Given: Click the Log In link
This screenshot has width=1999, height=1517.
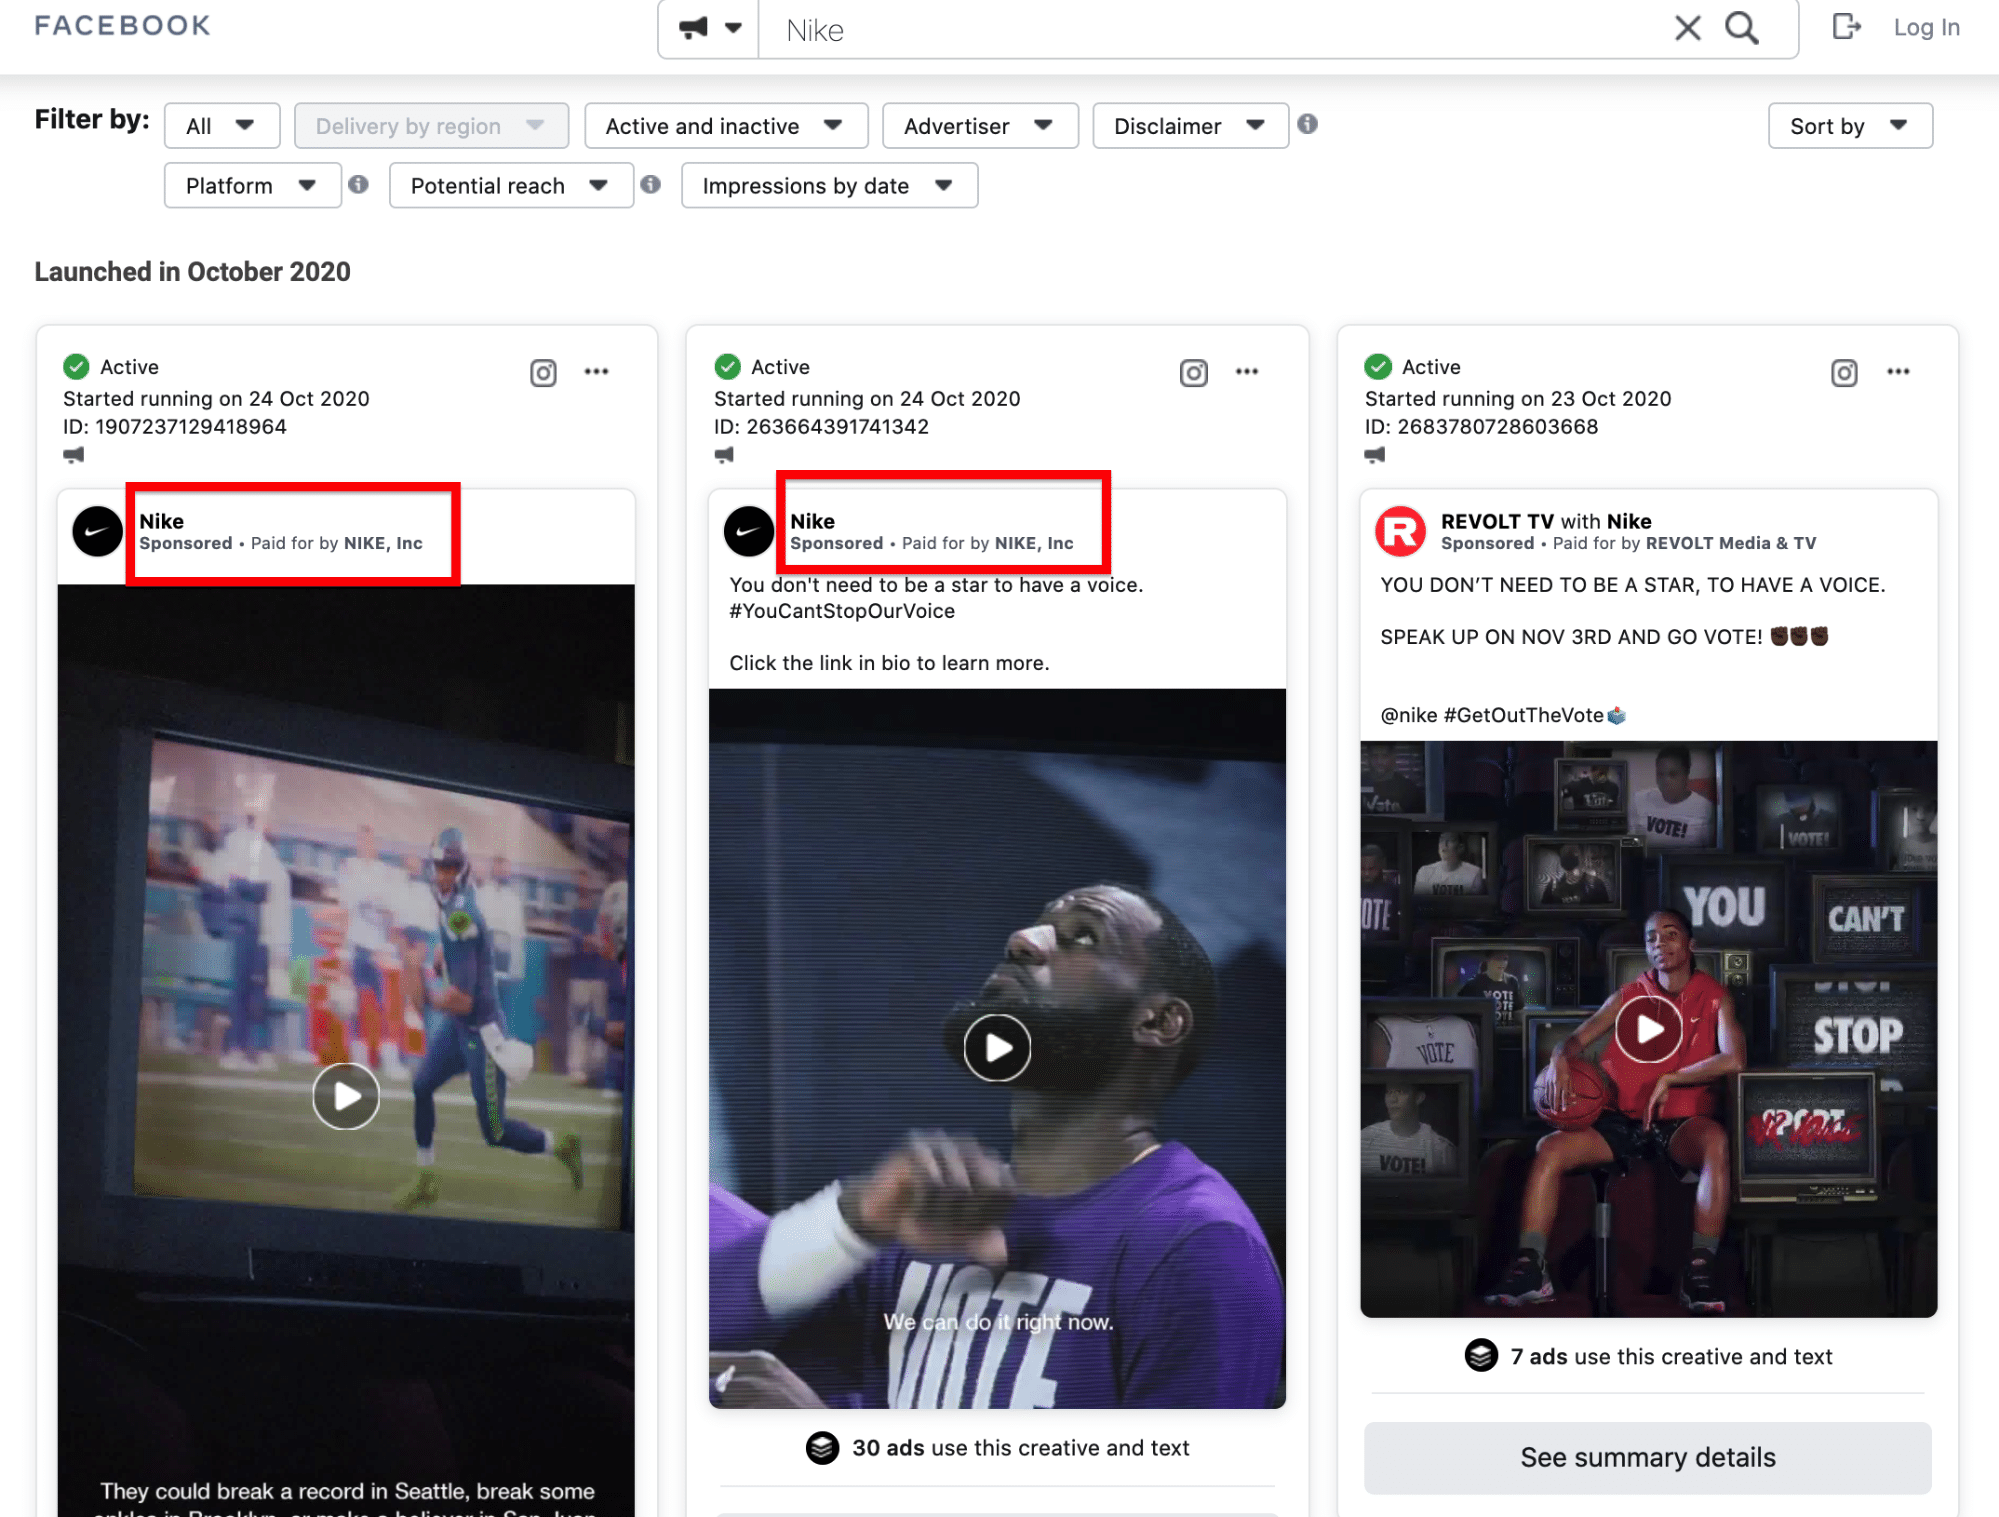Looking at the screenshot, I should [x=1925, y=28].
